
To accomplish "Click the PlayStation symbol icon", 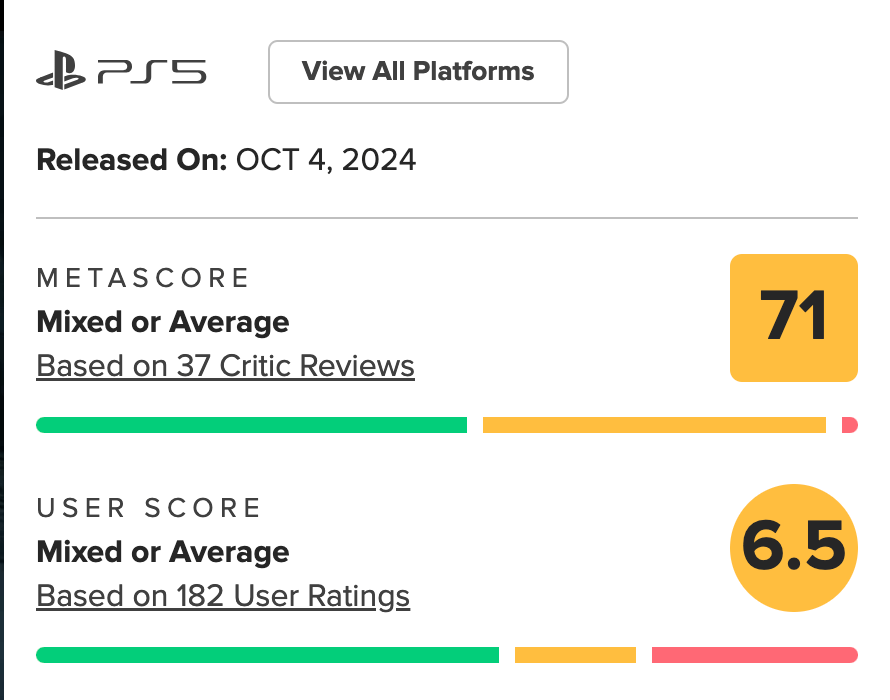I will click(63, 73).
